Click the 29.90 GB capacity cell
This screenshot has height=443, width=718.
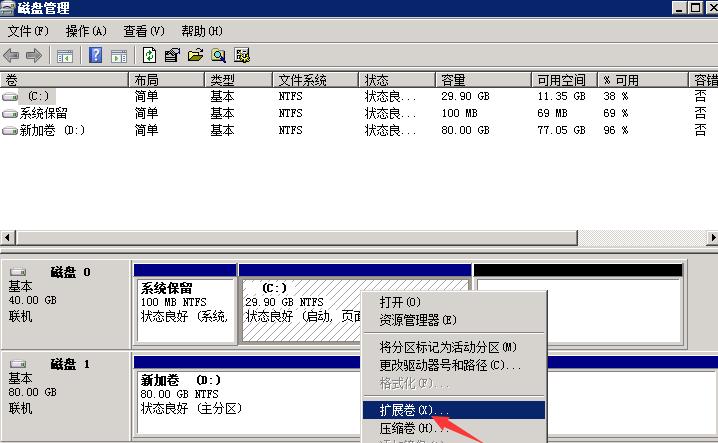pos(465,96)
